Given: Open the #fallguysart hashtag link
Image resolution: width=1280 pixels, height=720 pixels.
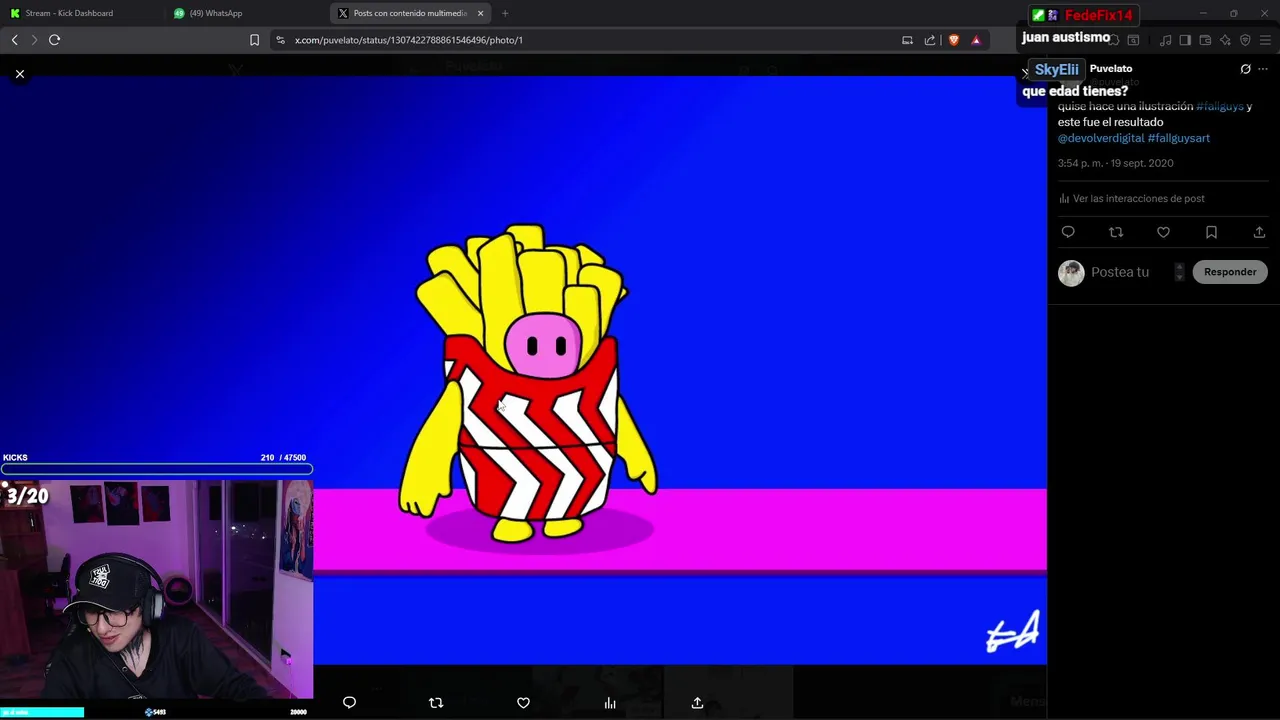Looking at the screenshot, I should pyautogui.click(x=1179, y=138).
